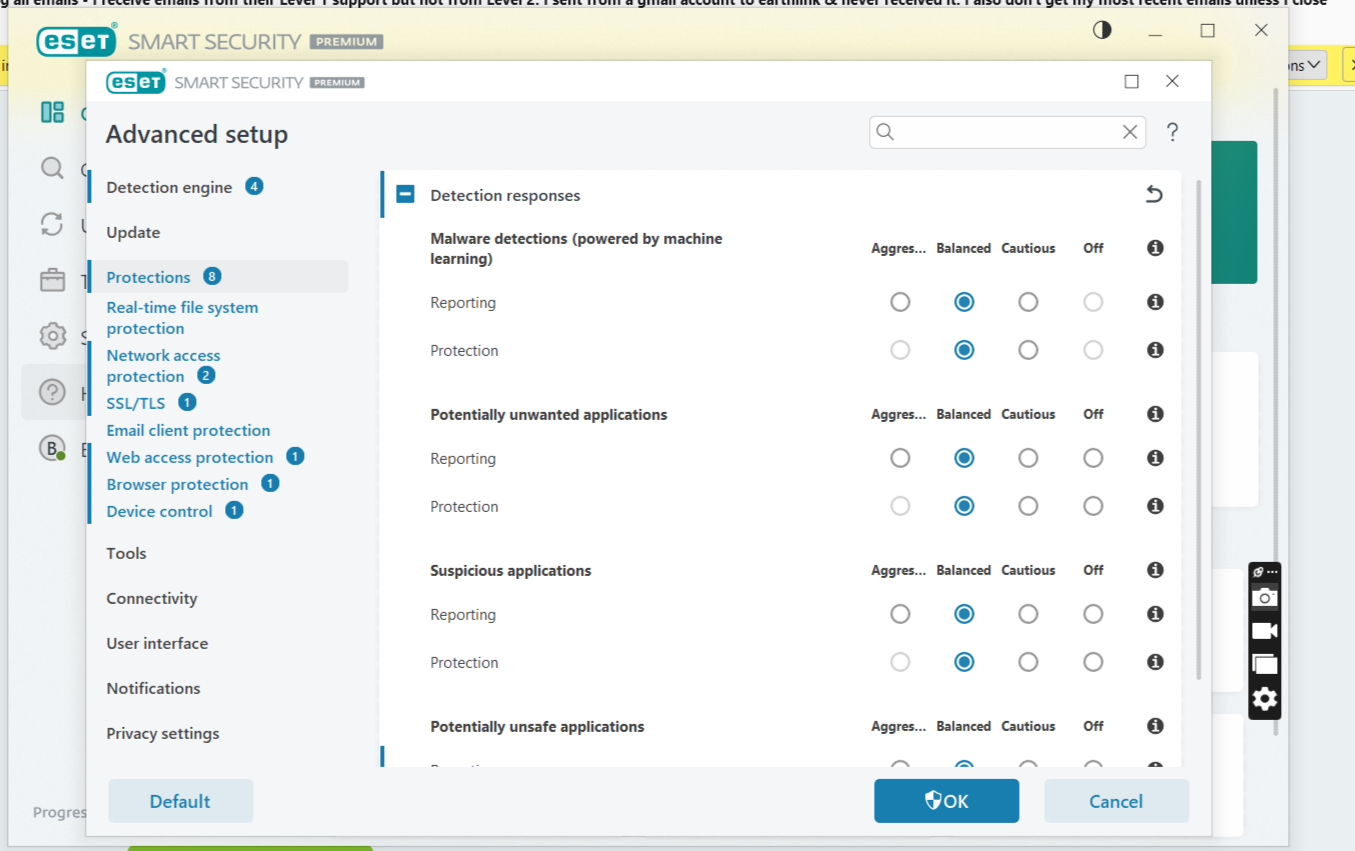The width and height of the screenshot is (1355, 851).
Task: Open the Tools category in sidebar
Action: click(126, 553)
